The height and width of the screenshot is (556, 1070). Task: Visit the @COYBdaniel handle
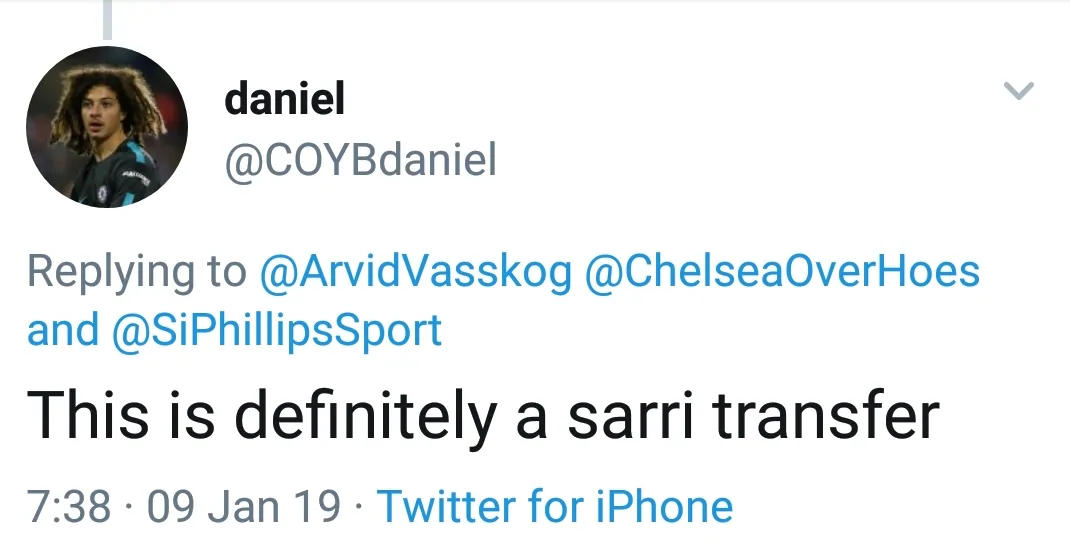[361, 160]
